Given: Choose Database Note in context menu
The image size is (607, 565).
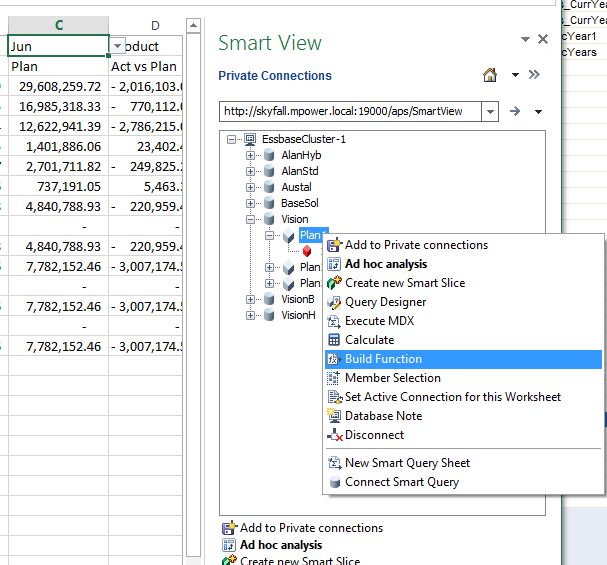Looking at the screenshot, I should (x=463, y=416).
